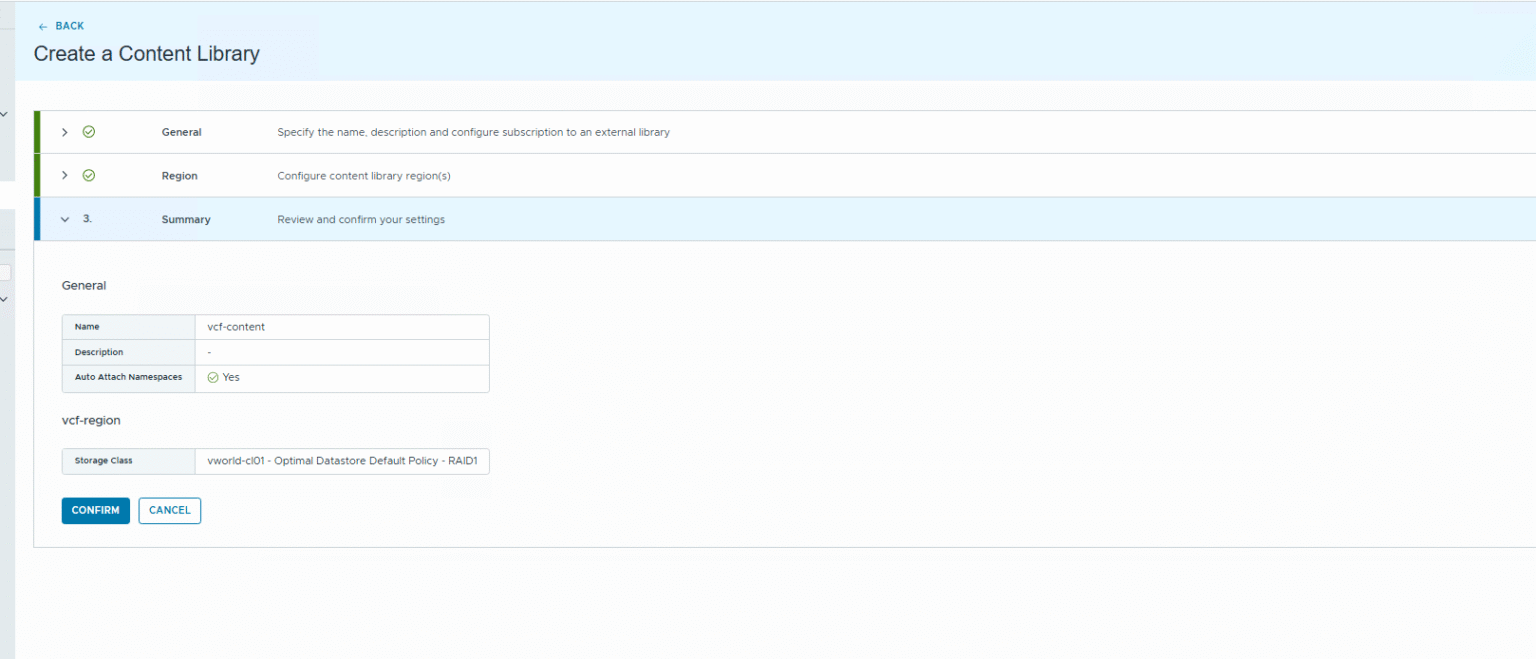Click lower chevron in left sidebar
This screenshot has height=659, width=1536.
point(4,299)
